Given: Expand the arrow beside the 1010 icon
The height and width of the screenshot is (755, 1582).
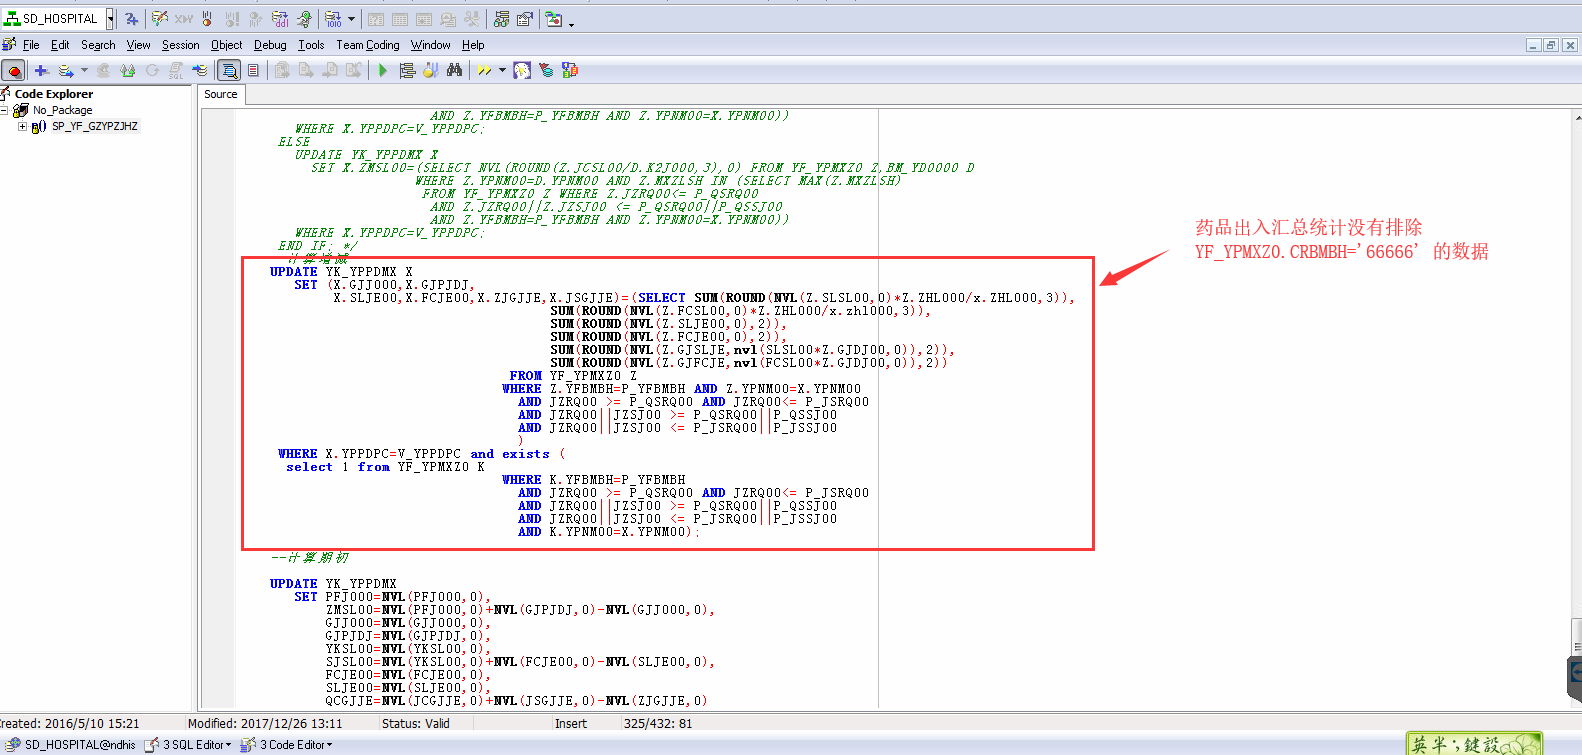Looking at the screenshot, I should 351,19.
